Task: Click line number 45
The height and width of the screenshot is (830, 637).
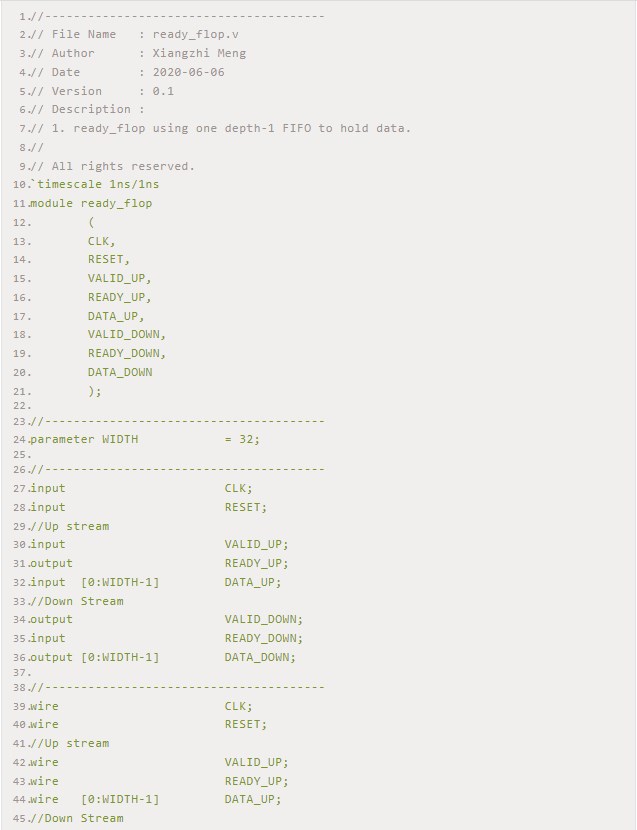Action: pyautogui.click(x=22, y=818)
